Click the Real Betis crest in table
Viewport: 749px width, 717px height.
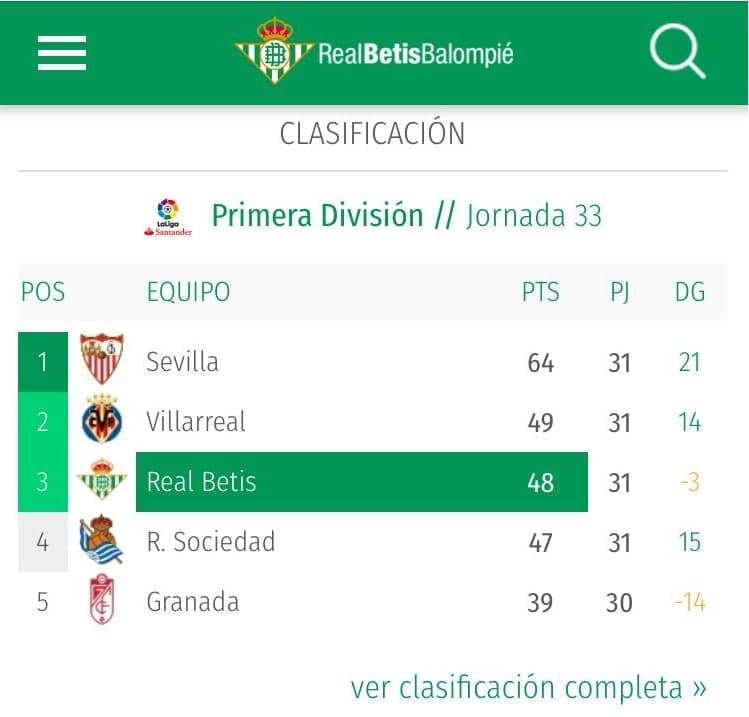[102, 481]
